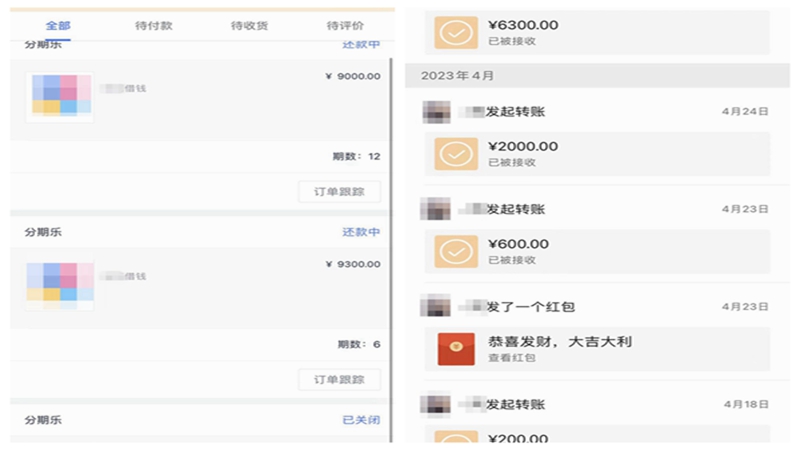Screen dimensions: 800x450
Task: Click 还款中 status on ¥9300.00 order
Action: click(361, 232)
